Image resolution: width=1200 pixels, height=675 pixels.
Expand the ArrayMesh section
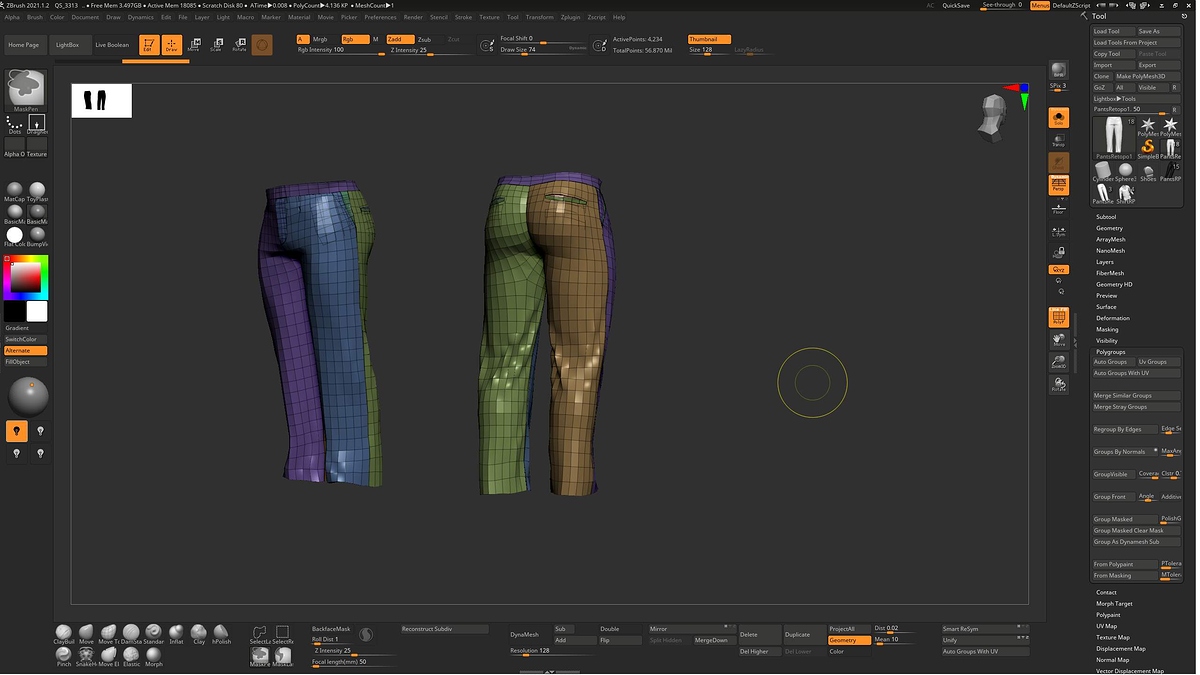[x=1110, y=240]
